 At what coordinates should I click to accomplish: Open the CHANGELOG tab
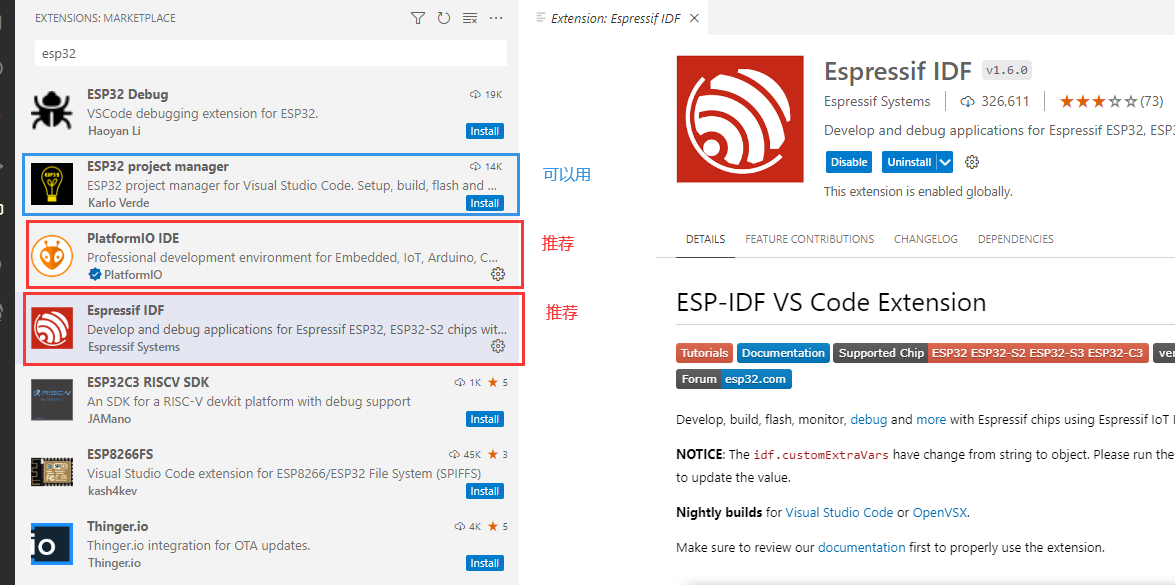(x=925, y=239)
